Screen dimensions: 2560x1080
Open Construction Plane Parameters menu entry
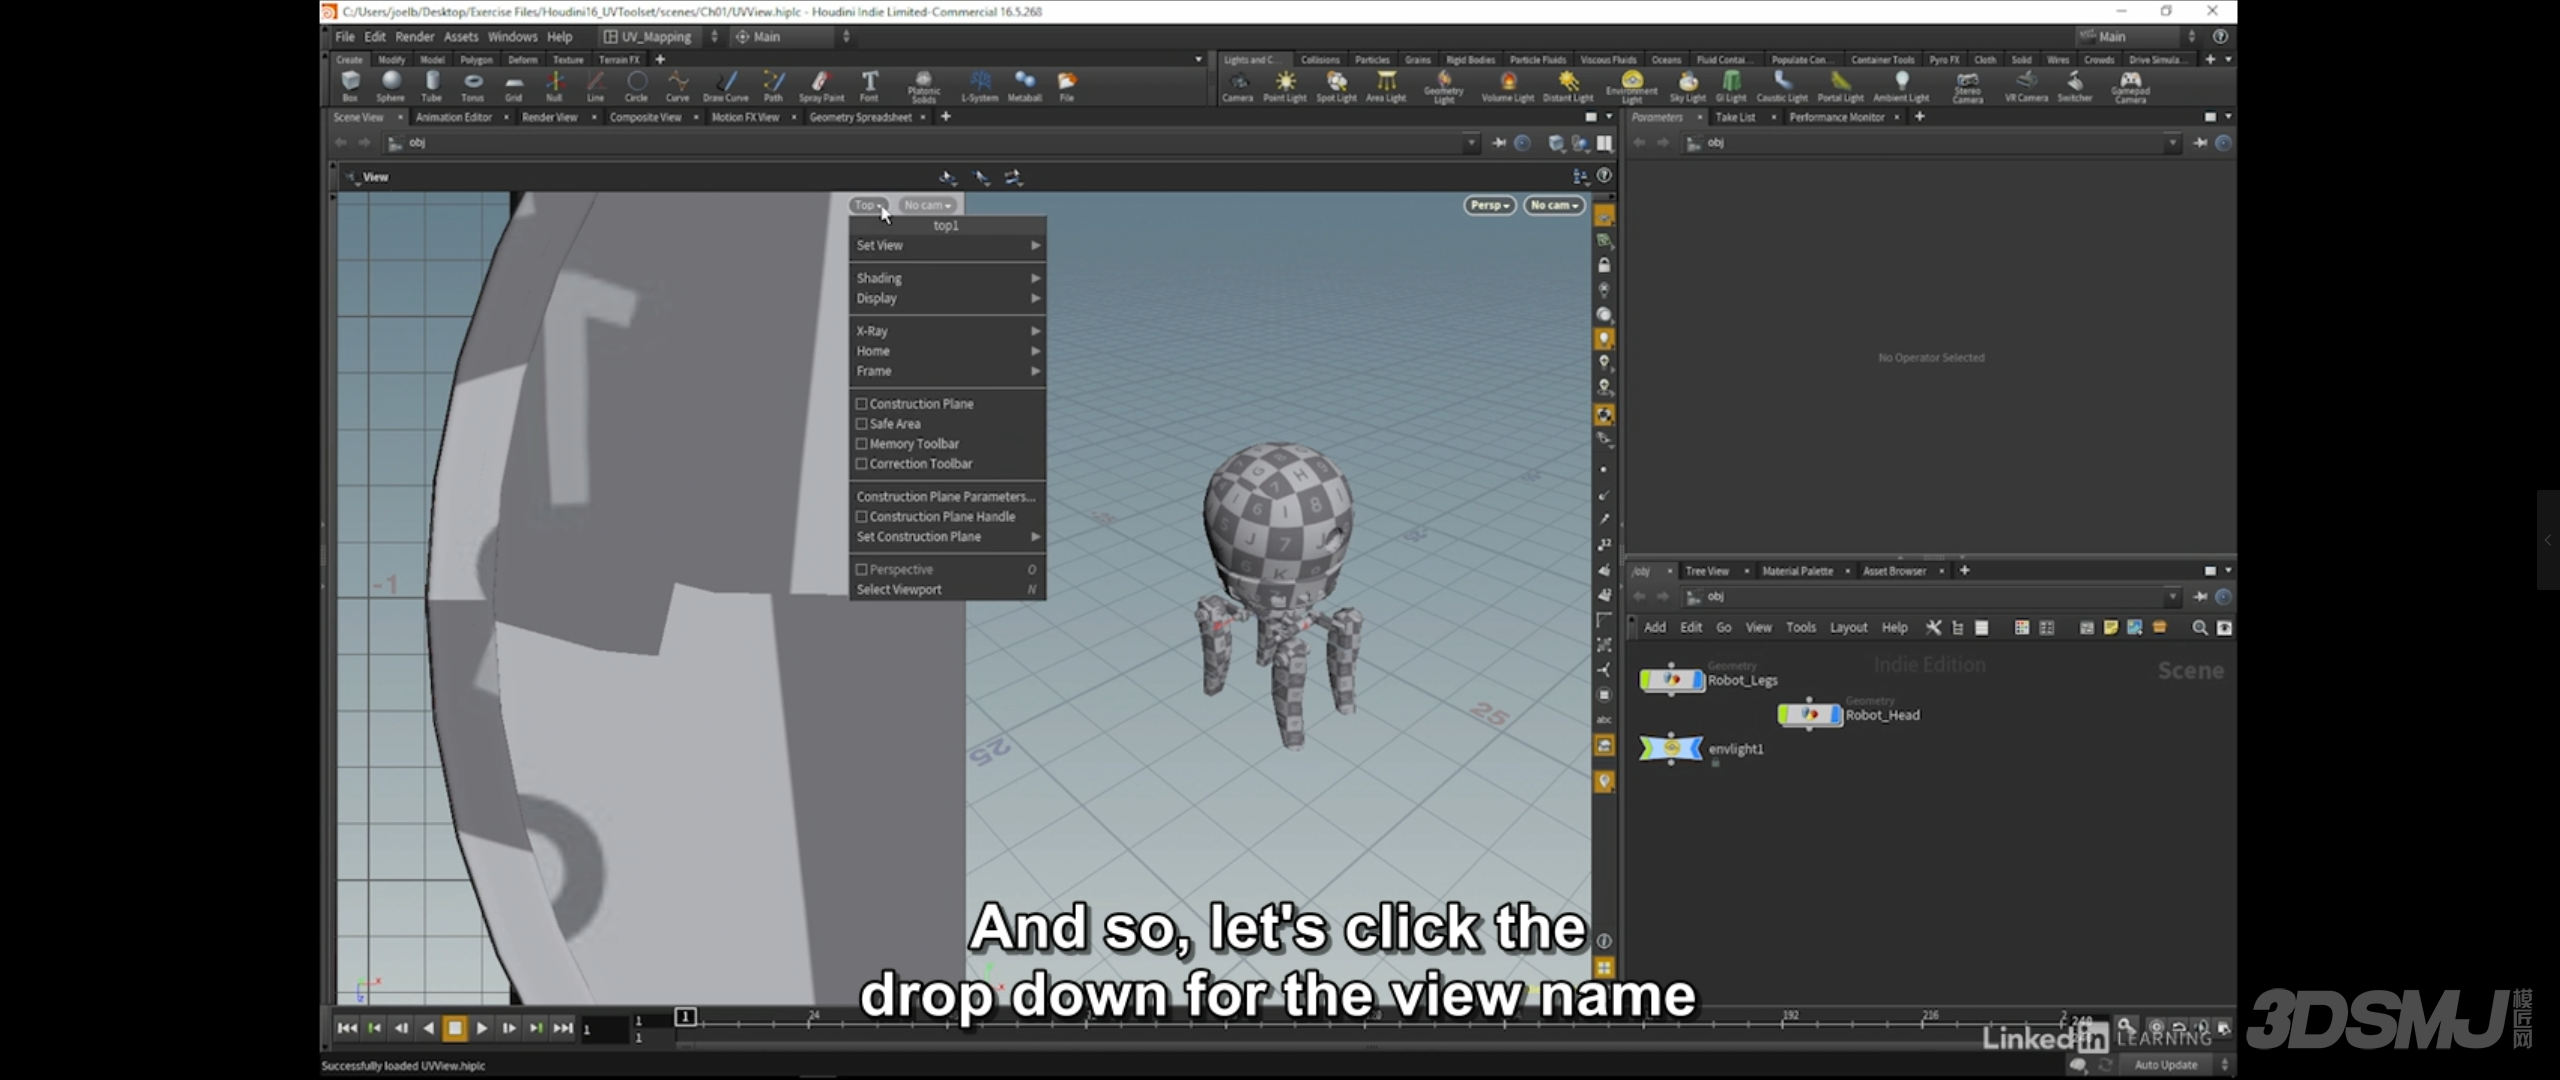947,497
